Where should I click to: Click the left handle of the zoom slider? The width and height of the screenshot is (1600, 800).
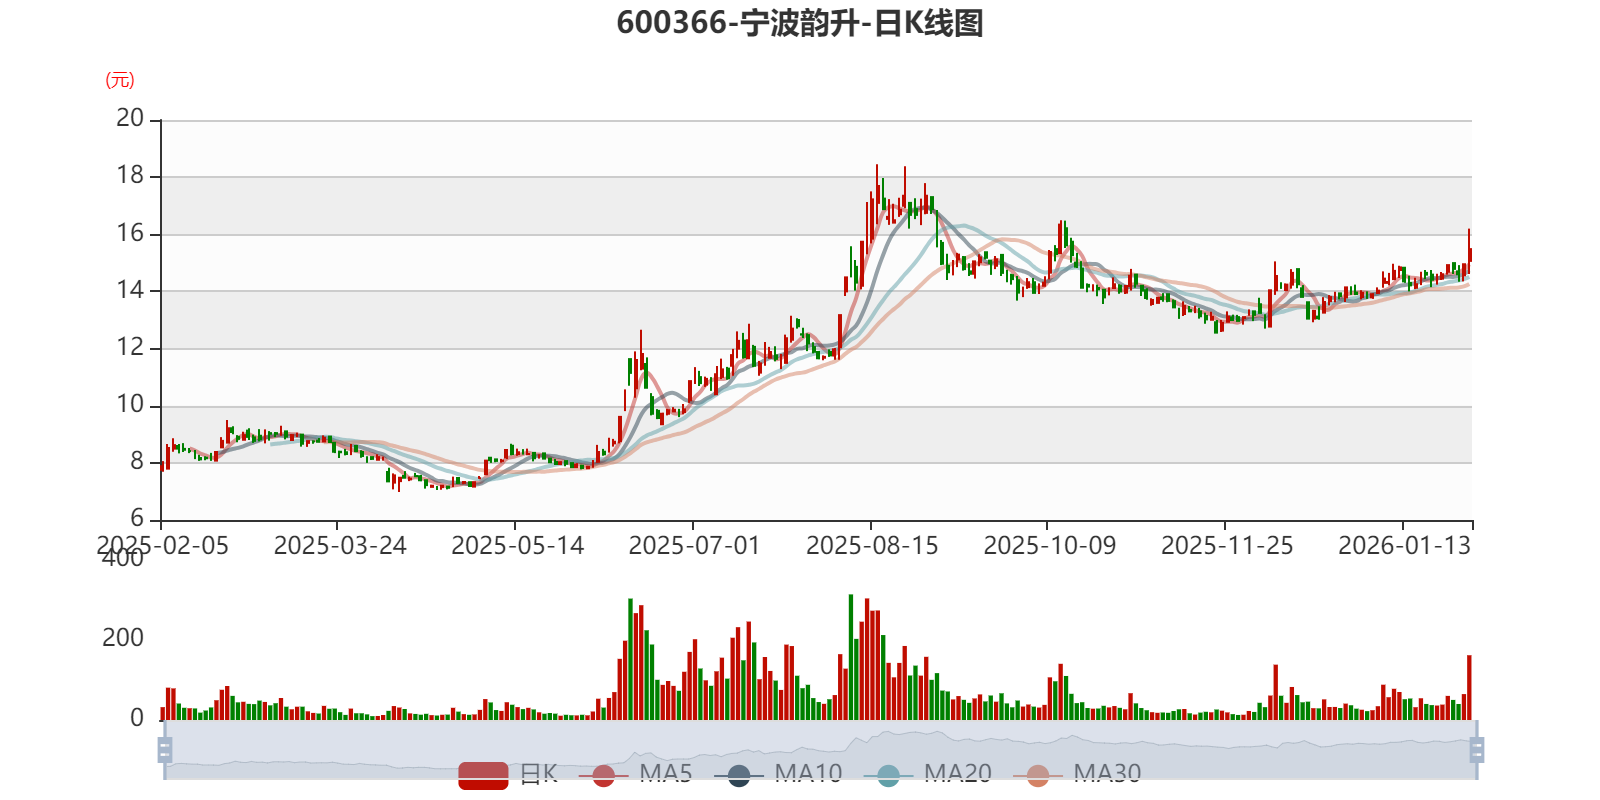(165, 750)
